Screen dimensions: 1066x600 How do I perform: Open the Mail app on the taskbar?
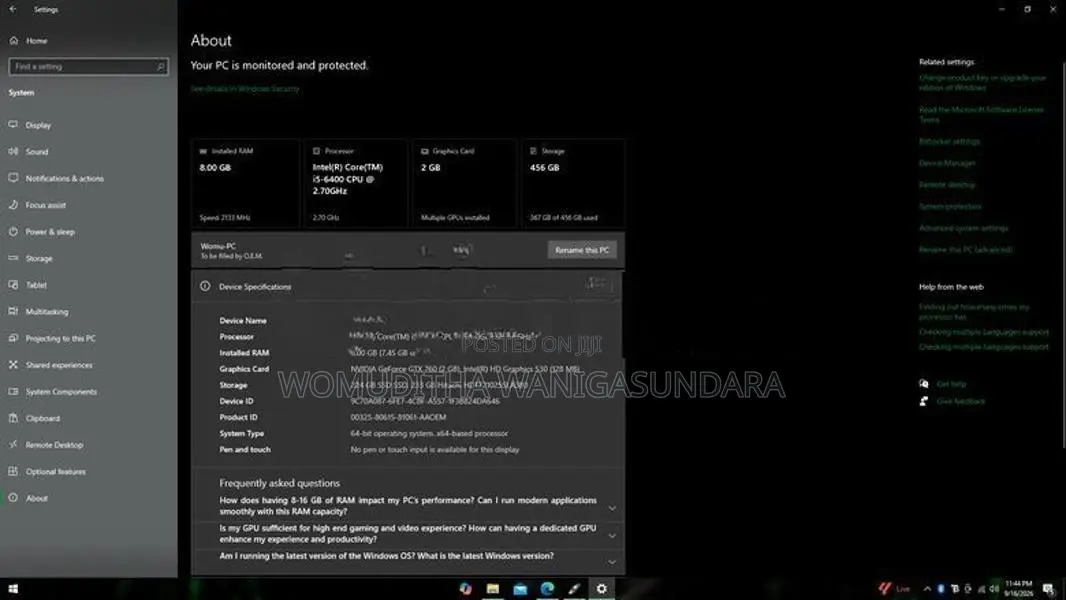coord(520,588)
